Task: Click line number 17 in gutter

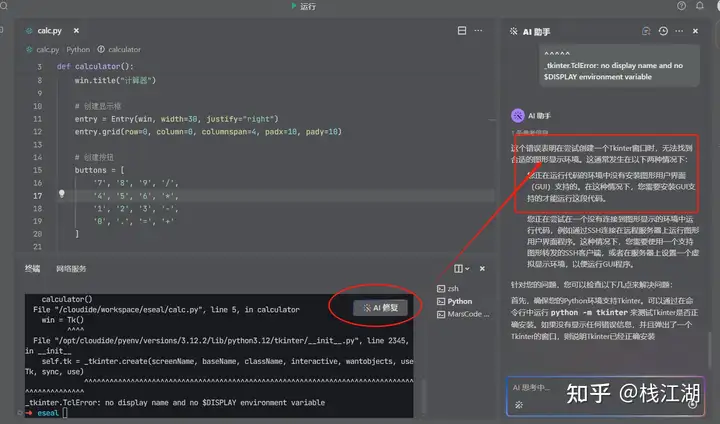Action: pos(38,196)
